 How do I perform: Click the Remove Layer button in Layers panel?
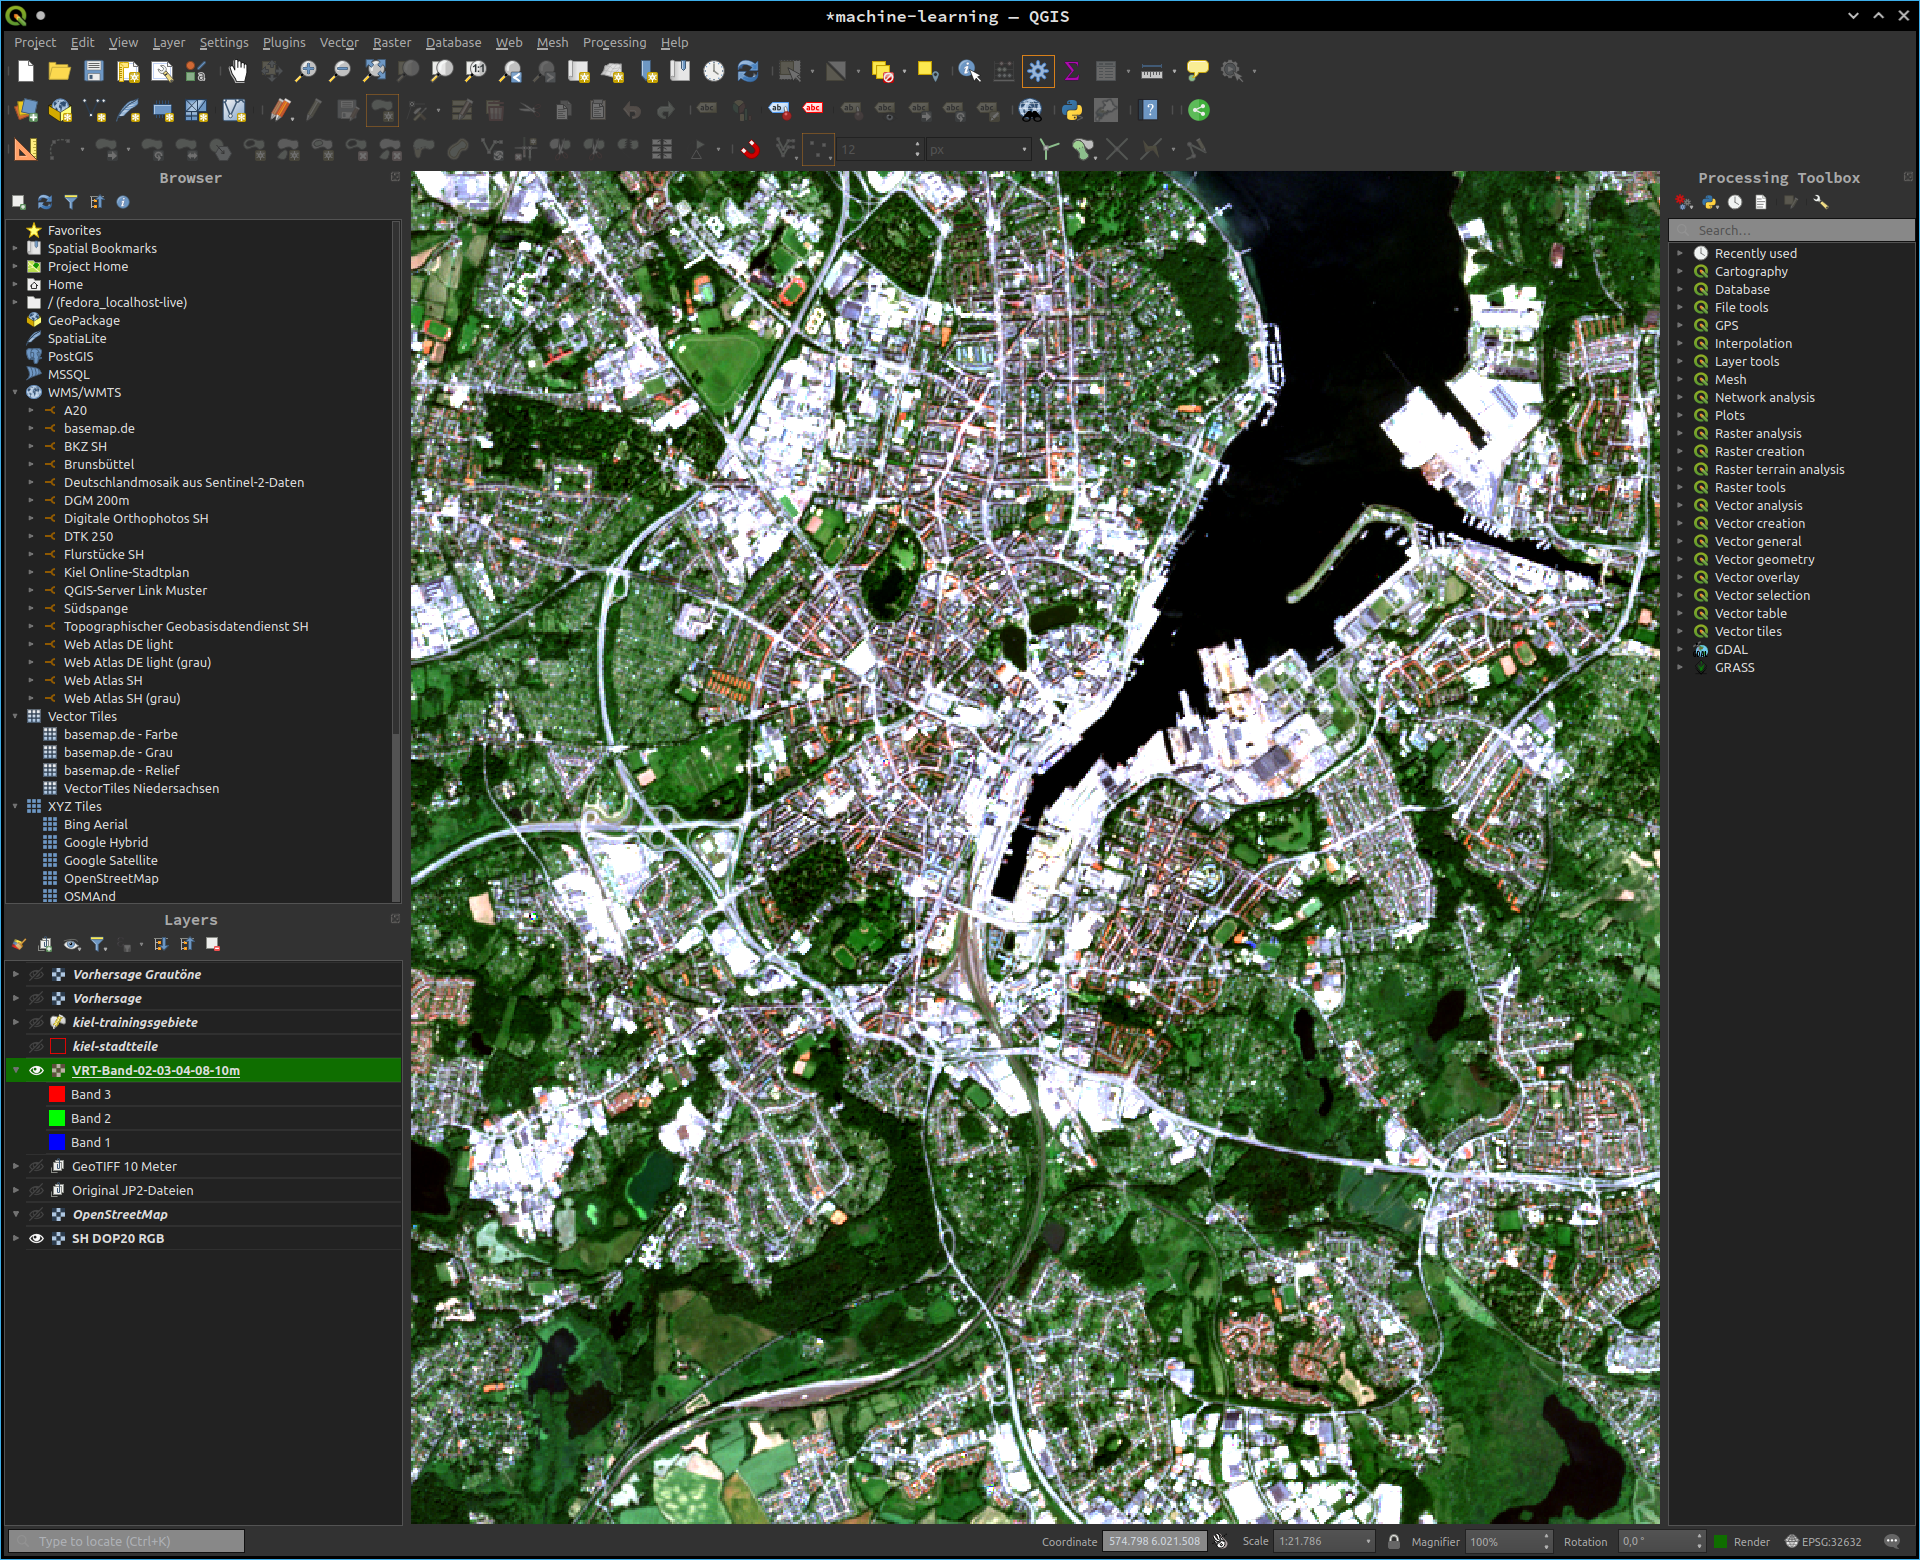(211, 944)
